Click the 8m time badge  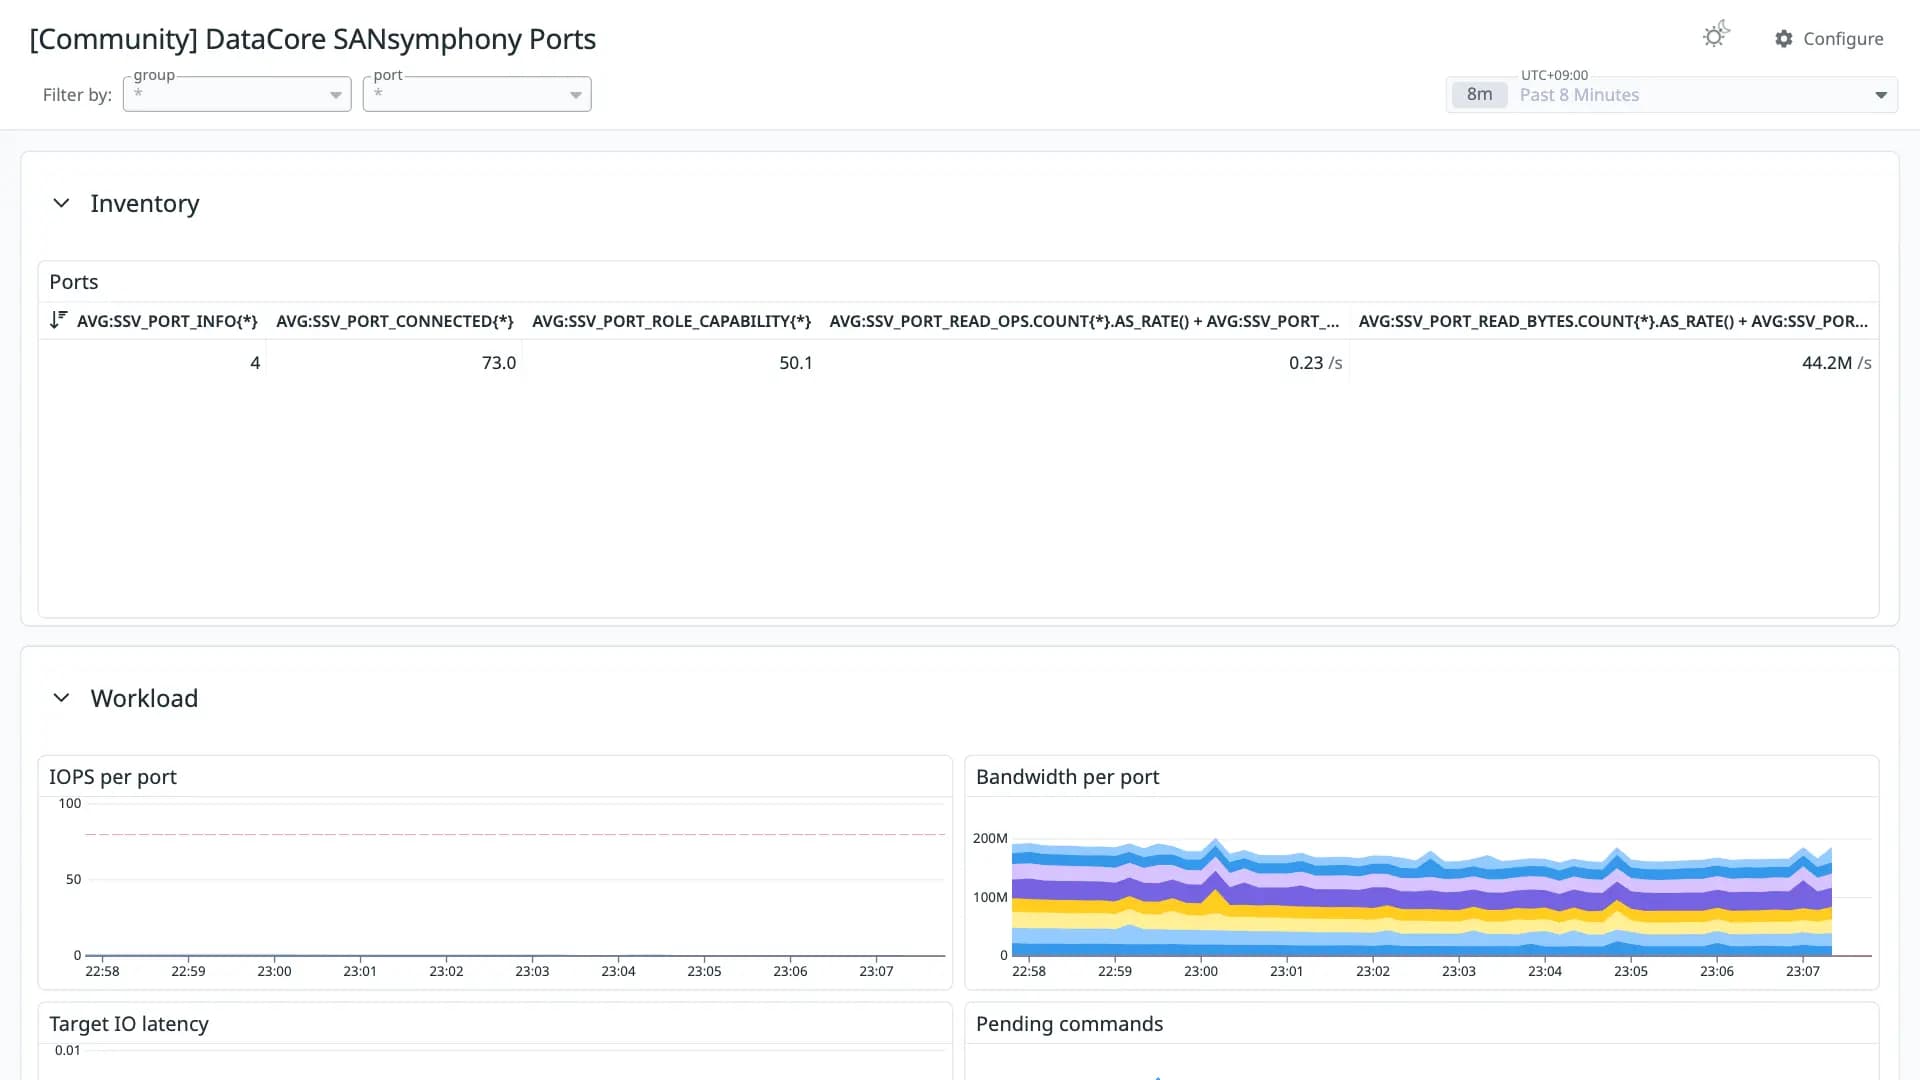pyautogui.click(x=1479, y=95)
